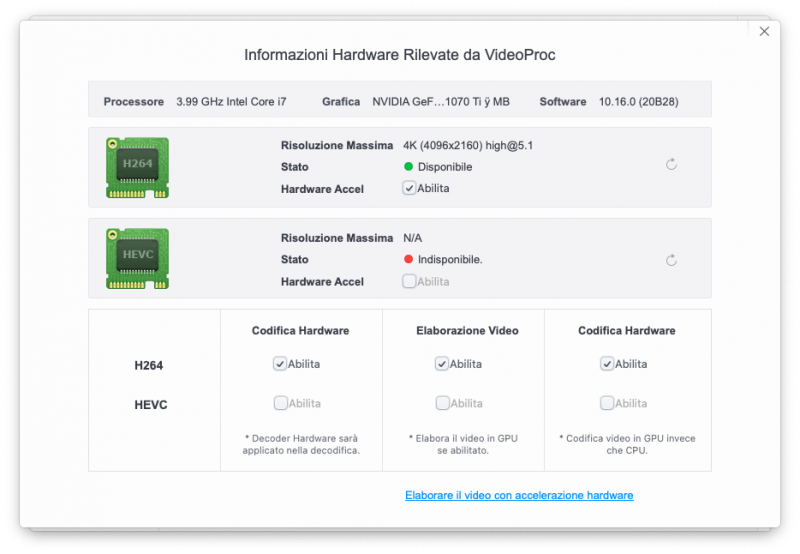Click the dialog title 'Informazioni Hardware Rilevate da VideoProc'
This screenshot has height=554, width=800.
point(399,55)
